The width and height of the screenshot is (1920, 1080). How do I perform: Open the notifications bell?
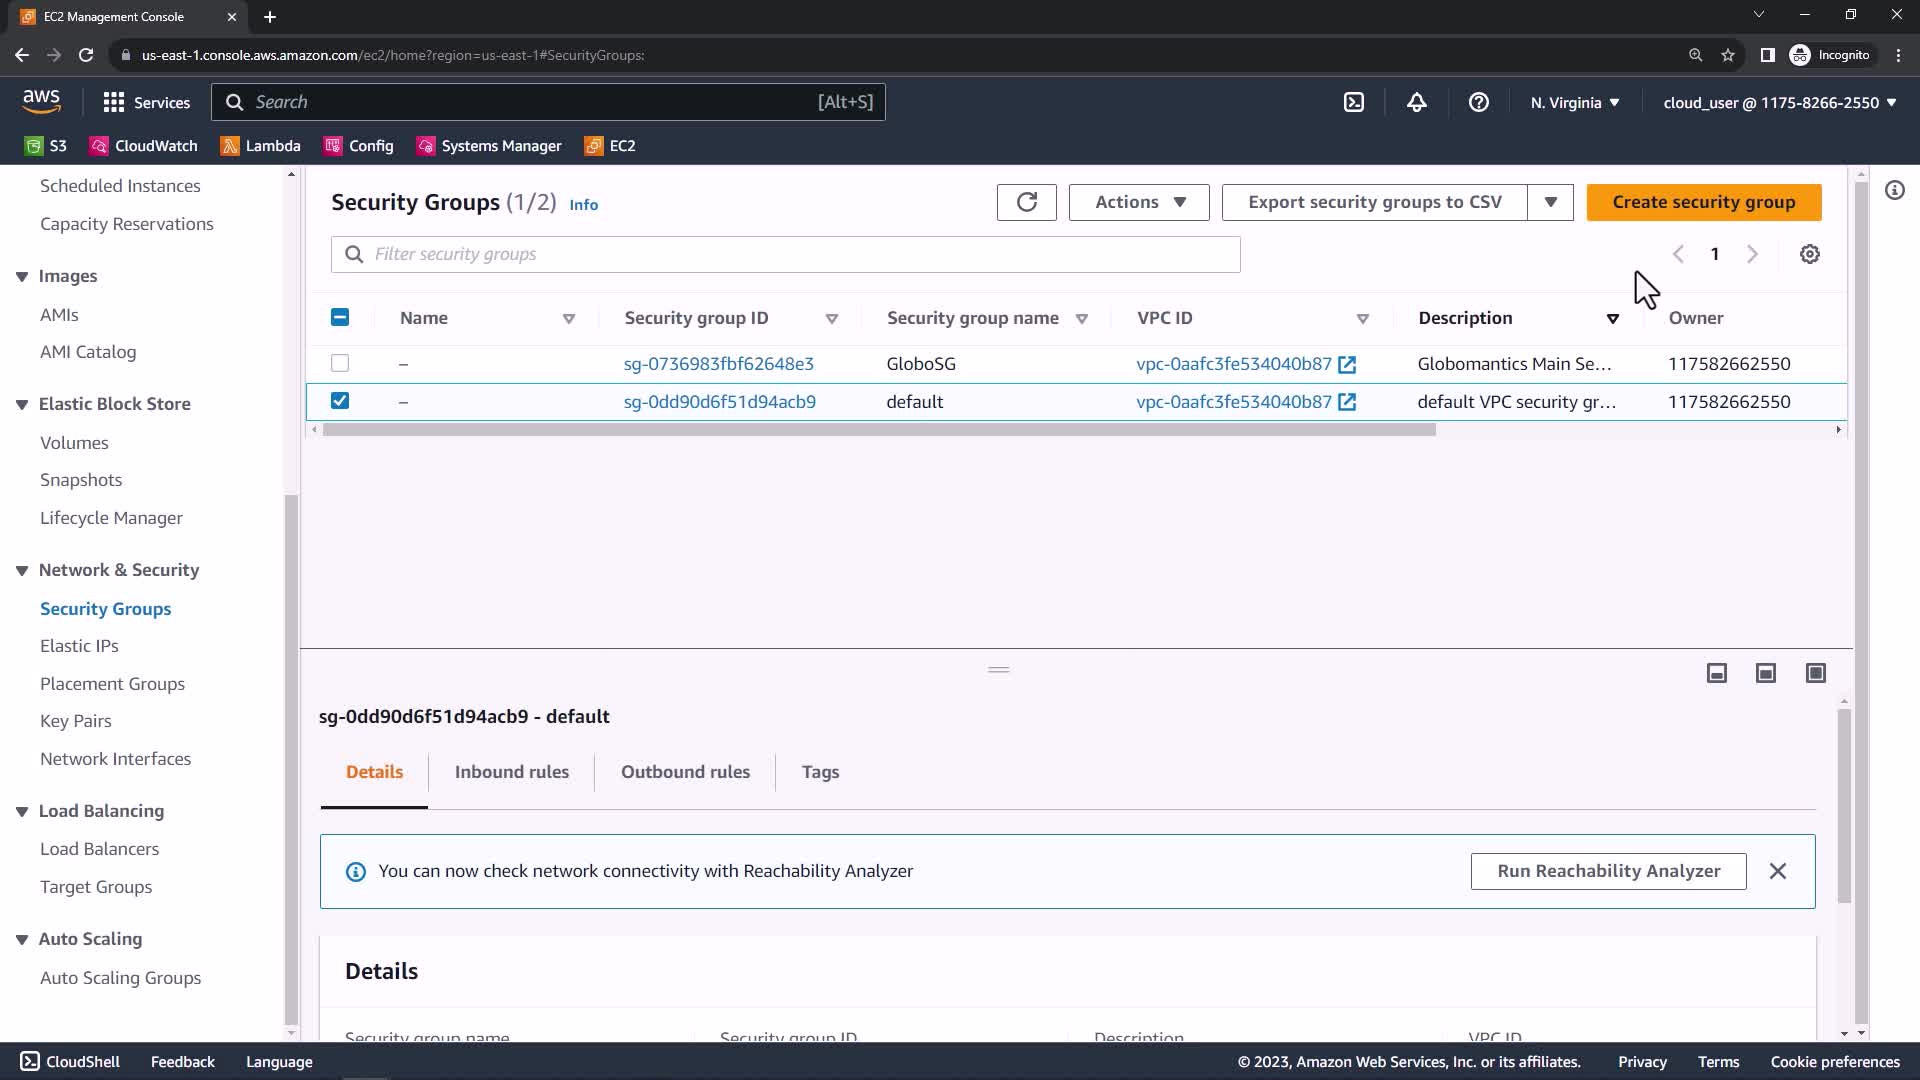point(1416,102)
